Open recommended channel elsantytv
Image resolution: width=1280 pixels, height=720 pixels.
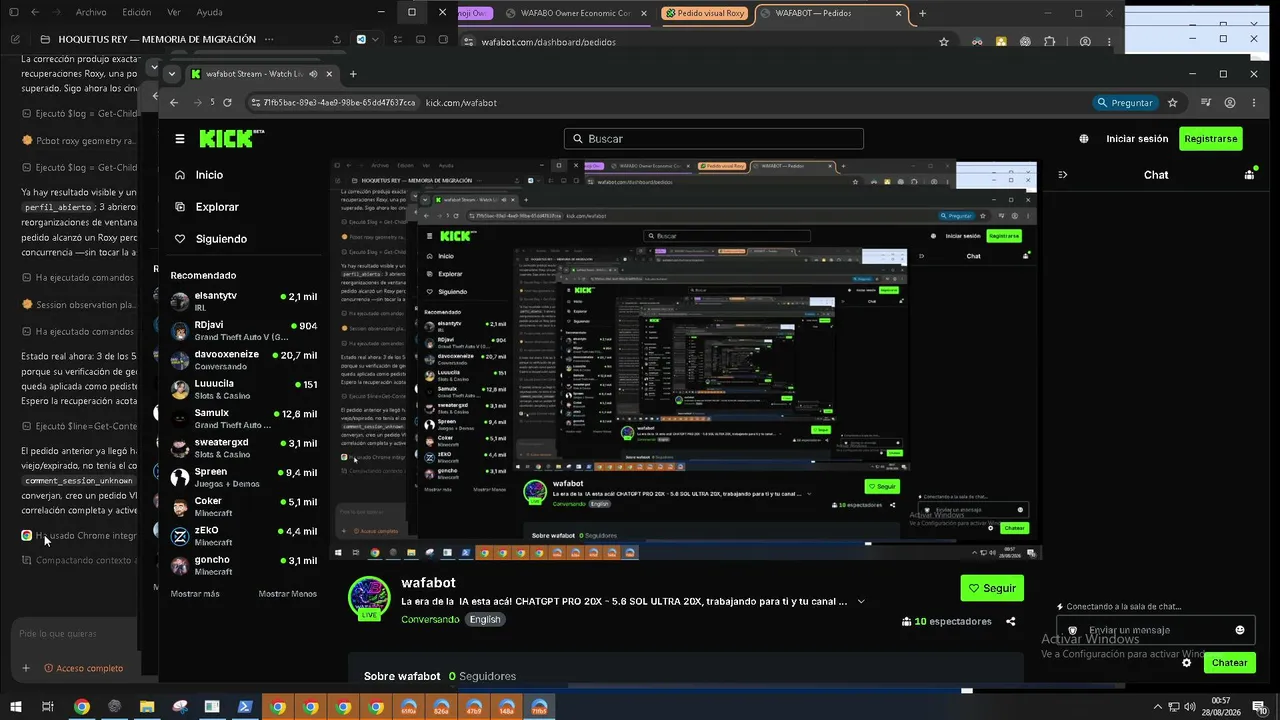[x=244, y=301]
